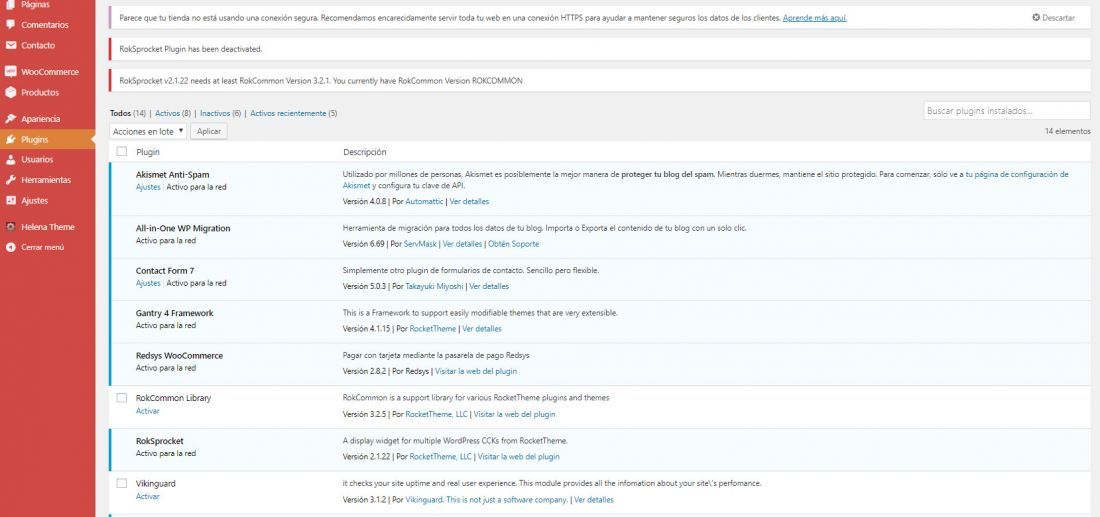Open the Helena Theme menu item
Image resolution: width=1100 pixels, height=517 pixels.
[x=48, y=227]
